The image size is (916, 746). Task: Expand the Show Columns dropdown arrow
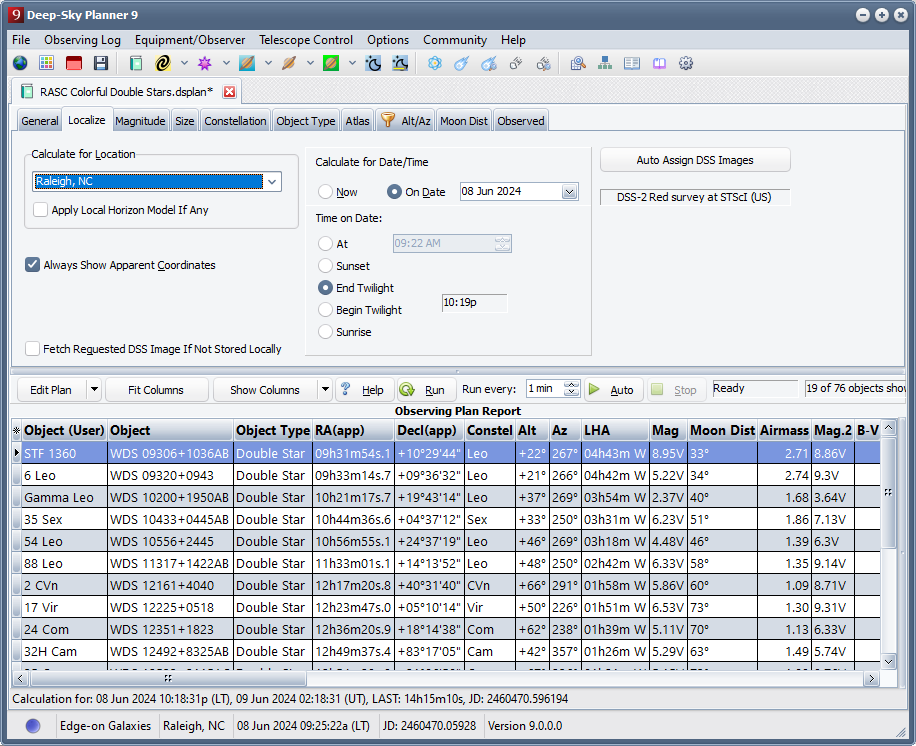[x=324, y=390]
